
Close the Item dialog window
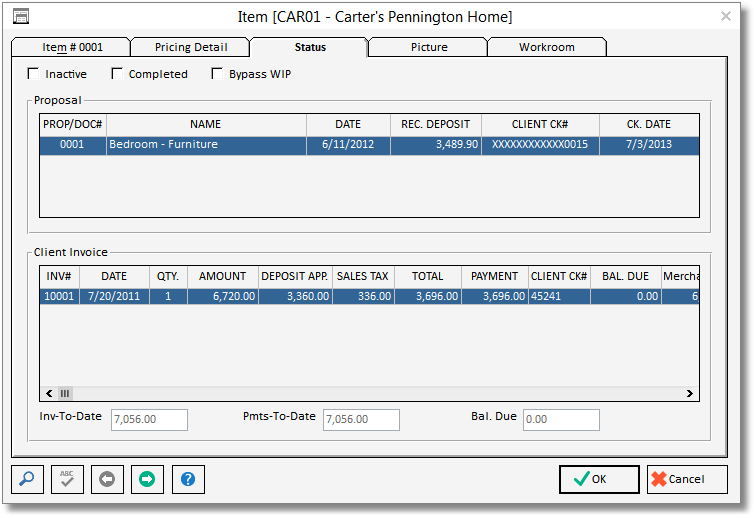coord(726,16)
